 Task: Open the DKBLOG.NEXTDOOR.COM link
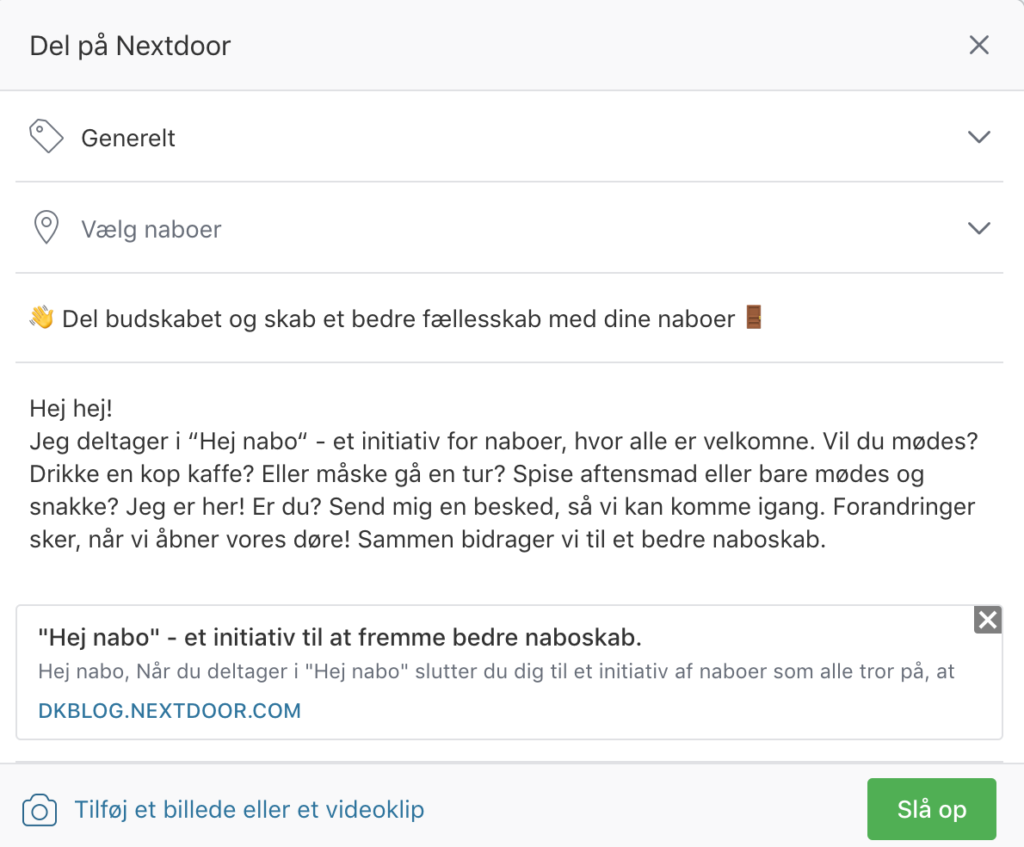pyautogui.click(x=169, y=711)
